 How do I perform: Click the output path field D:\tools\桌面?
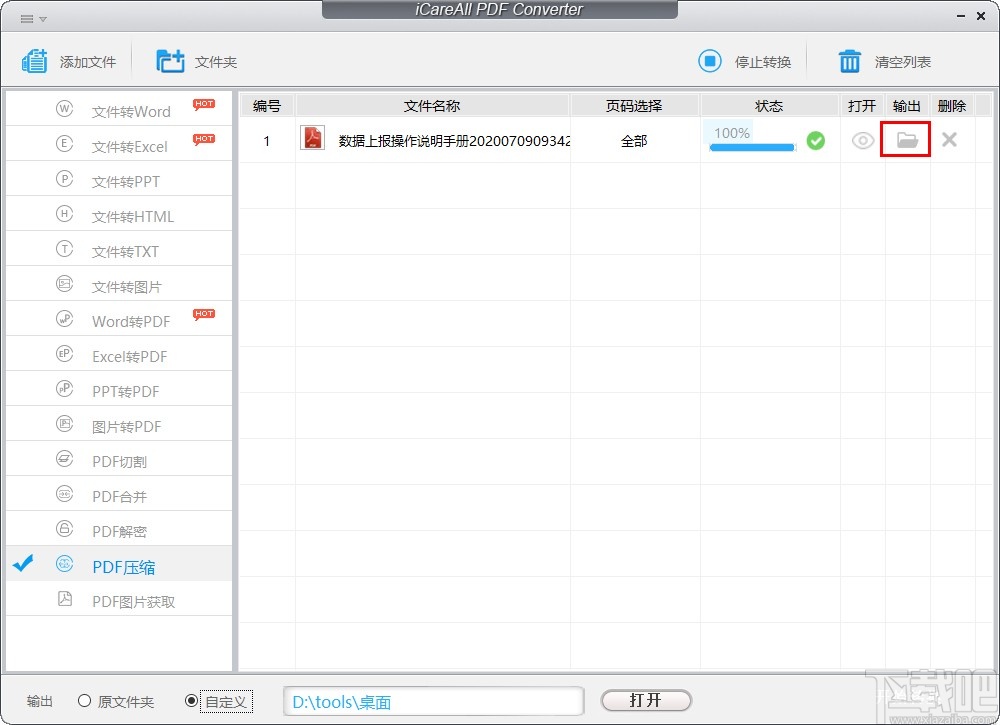434,701
